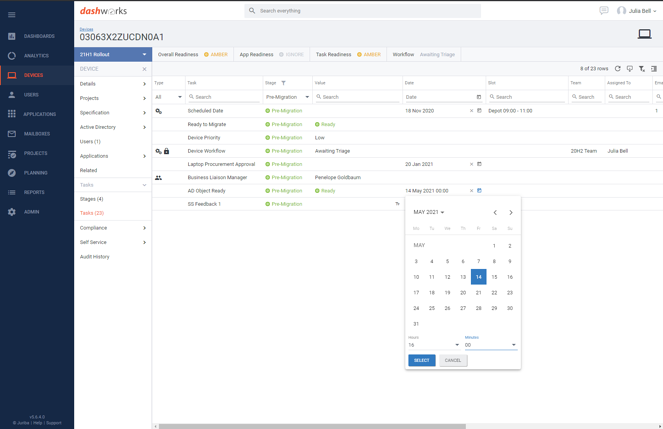The width and height of the screenshot is (663, 429).
Task: Go to next month in calendar
Action: click(510, 213)
